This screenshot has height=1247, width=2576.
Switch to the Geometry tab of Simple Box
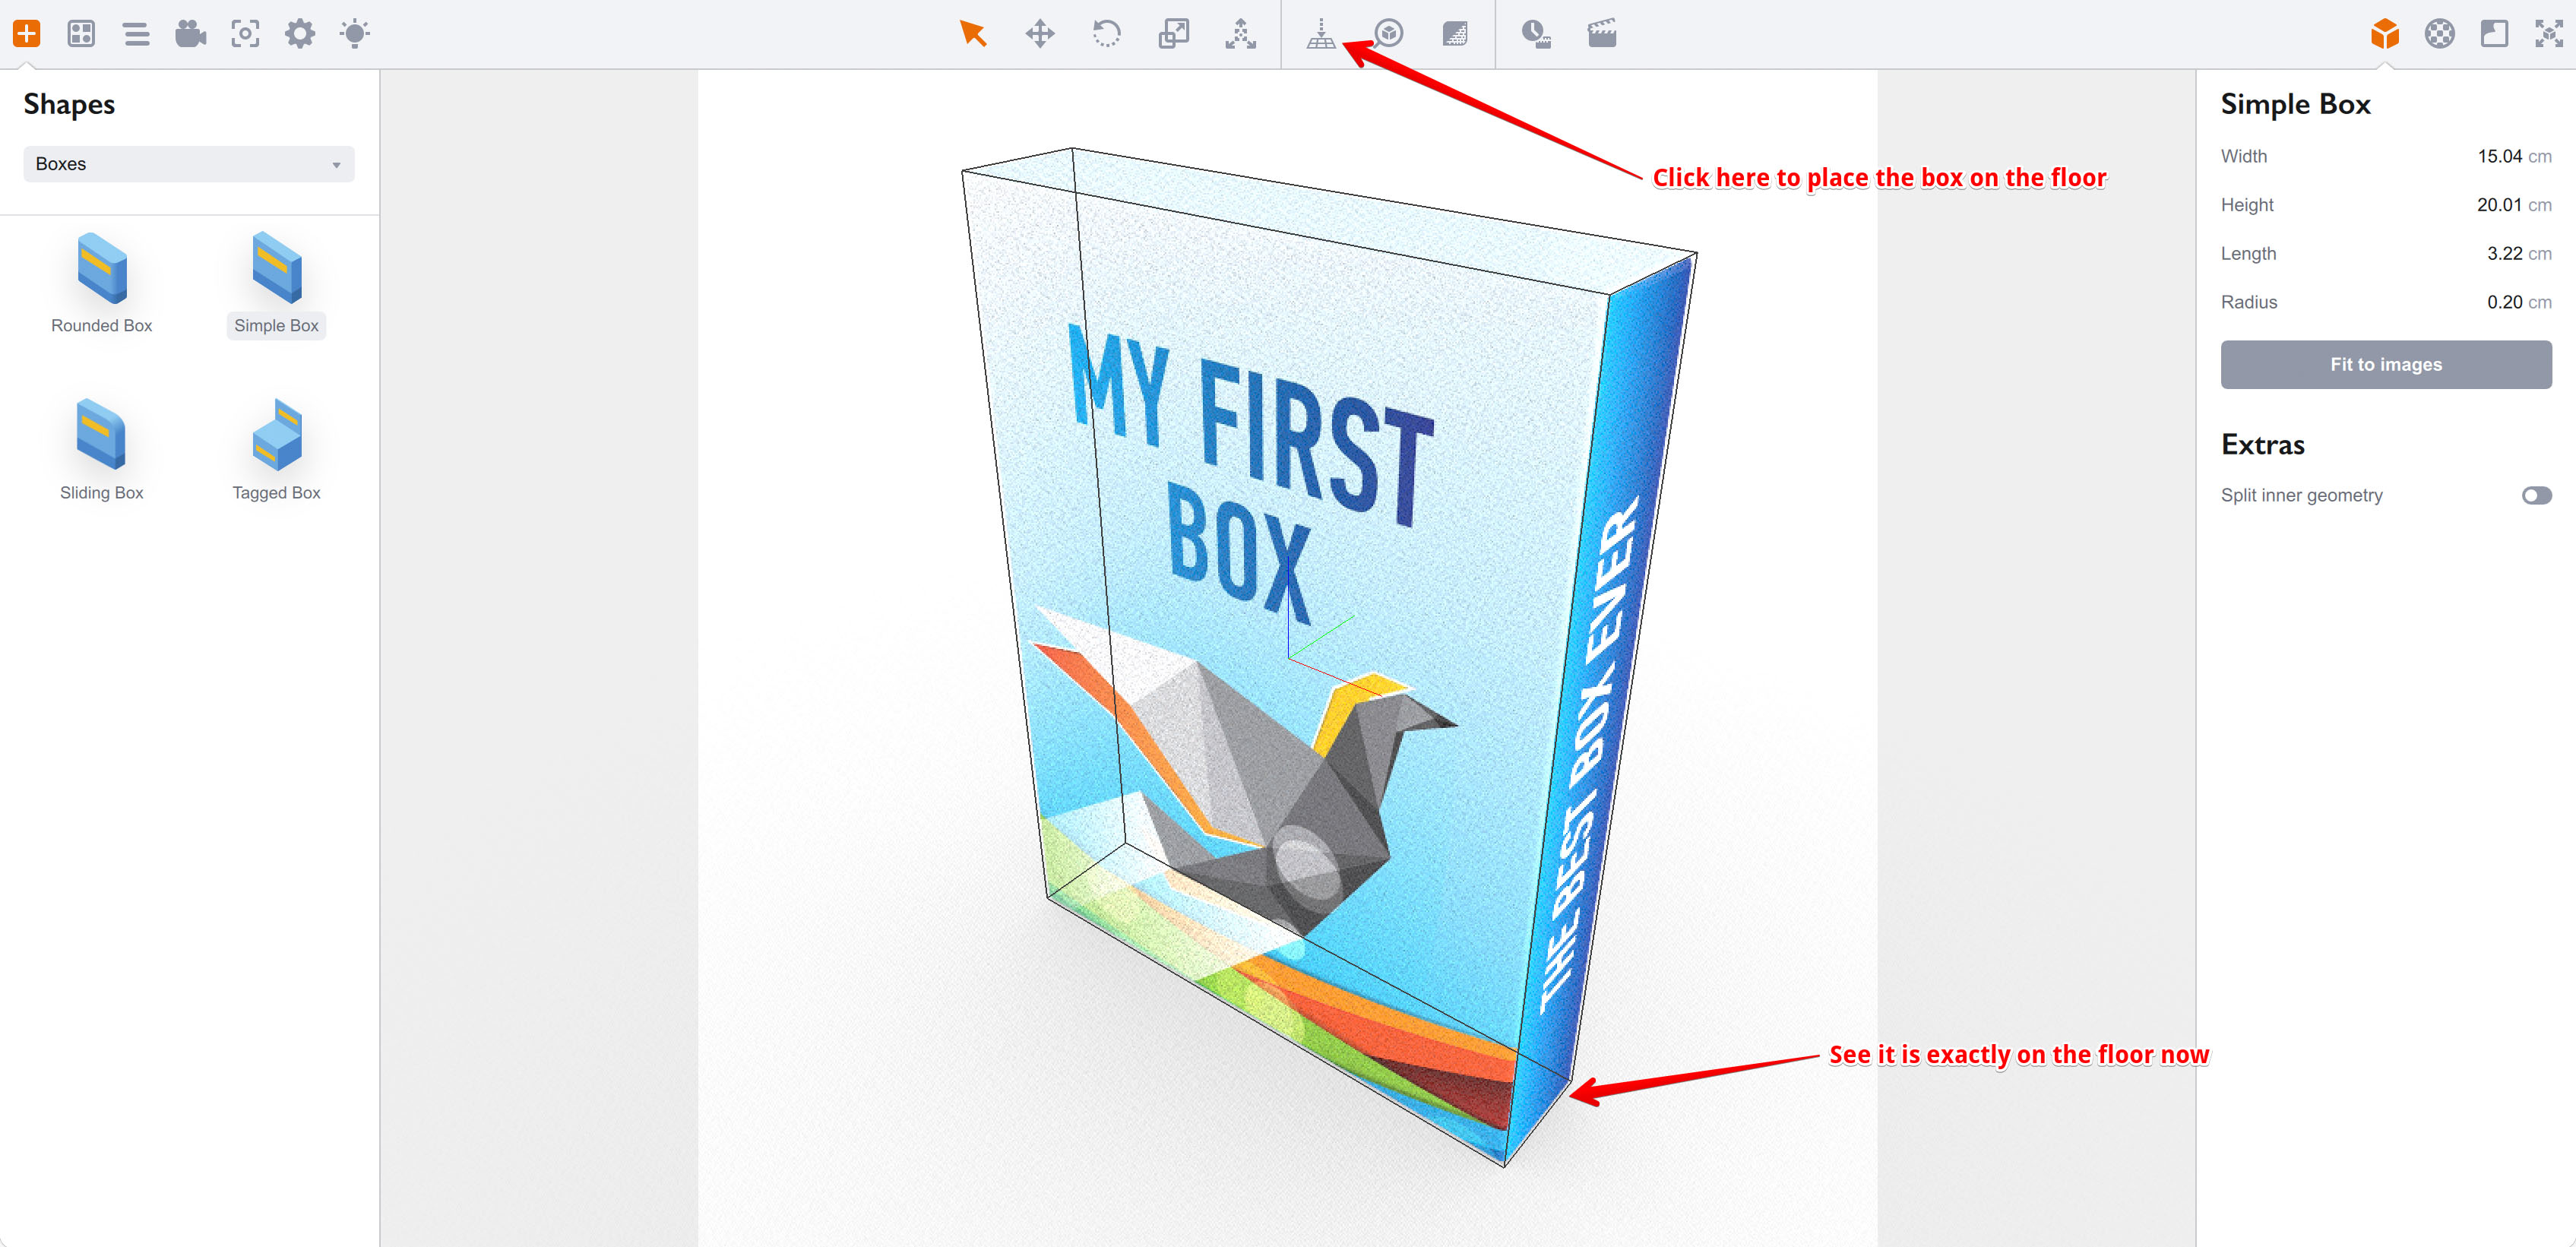click(2387, 33)
